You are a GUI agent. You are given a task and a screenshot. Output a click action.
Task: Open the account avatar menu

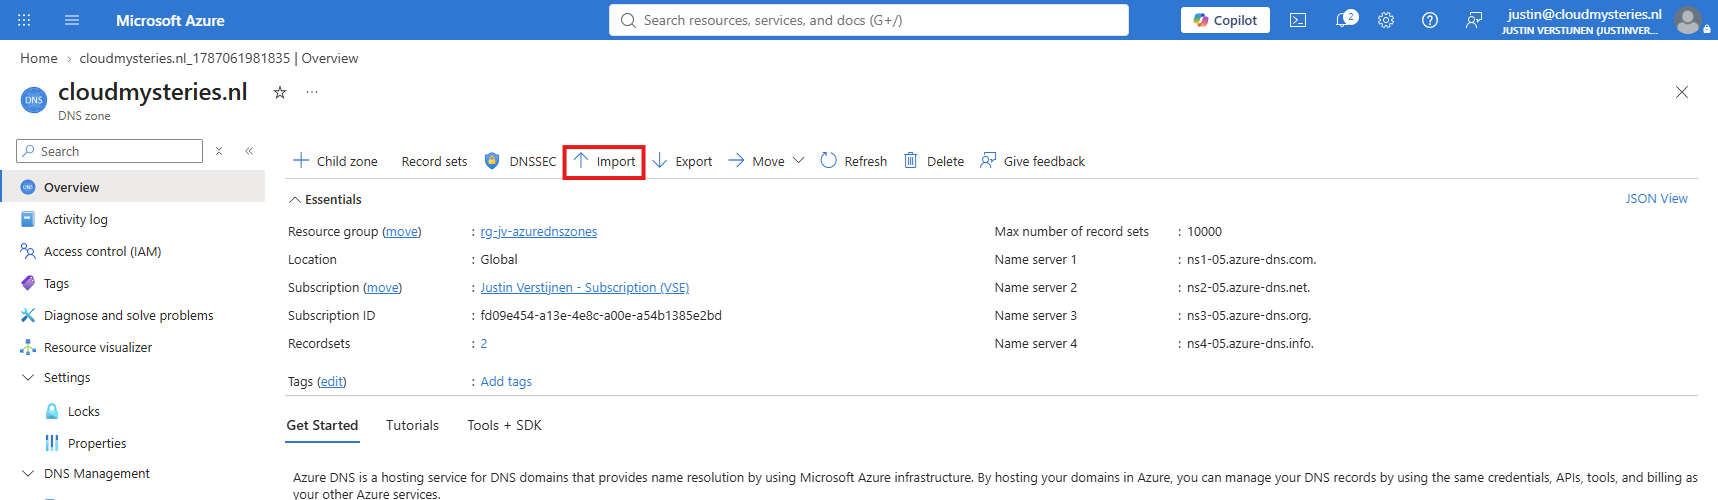click(1688, 20)
